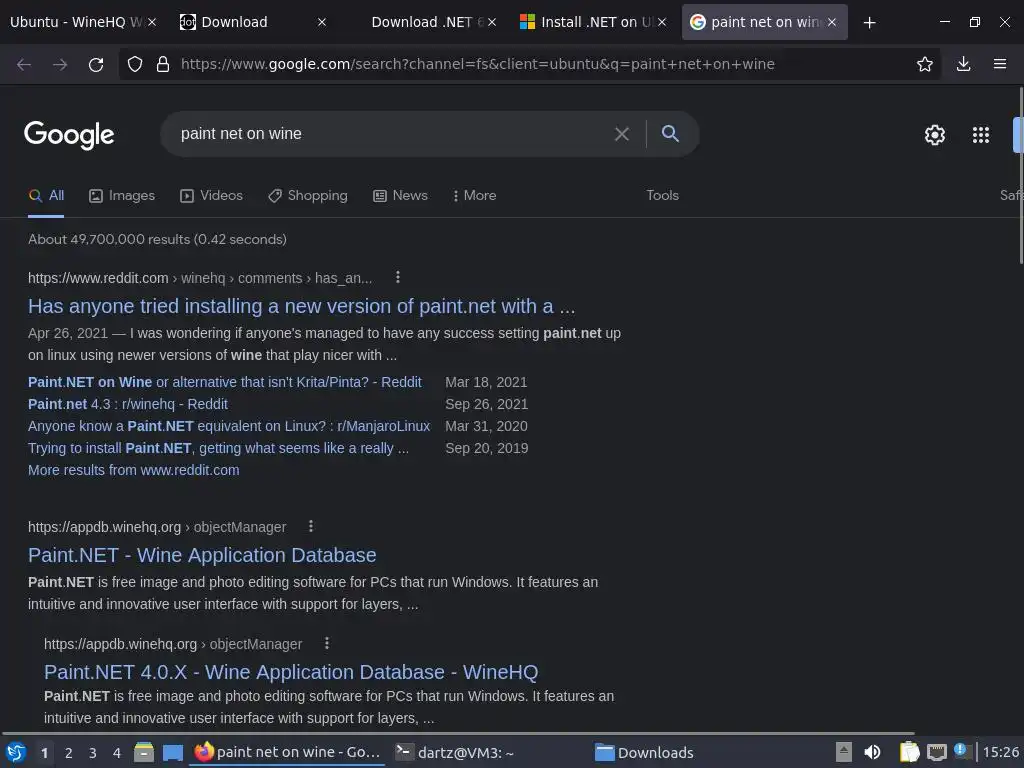
Task: Open 'Paint.NET 4.0.X - Wine Application Database' result
Action: [291, 672]
